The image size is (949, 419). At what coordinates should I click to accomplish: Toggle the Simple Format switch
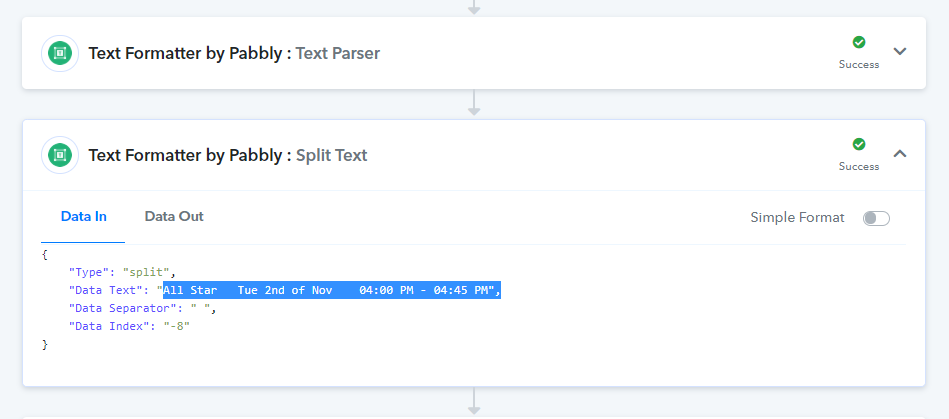pyautogui.click(x=876, y=218)
